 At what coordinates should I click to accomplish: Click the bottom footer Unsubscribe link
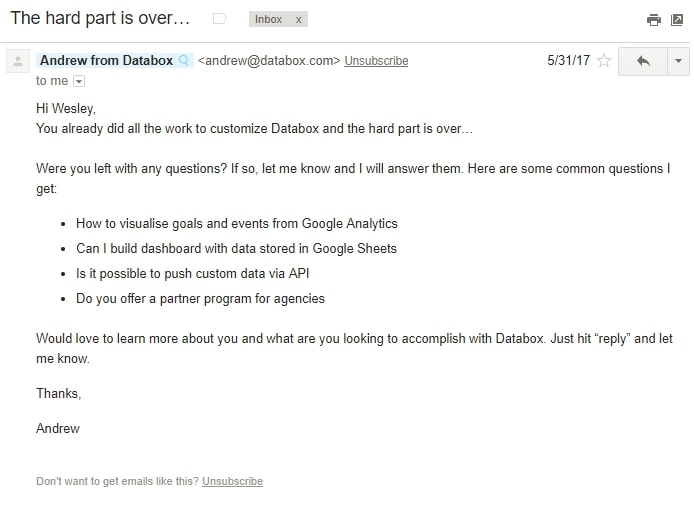(232, 481)
